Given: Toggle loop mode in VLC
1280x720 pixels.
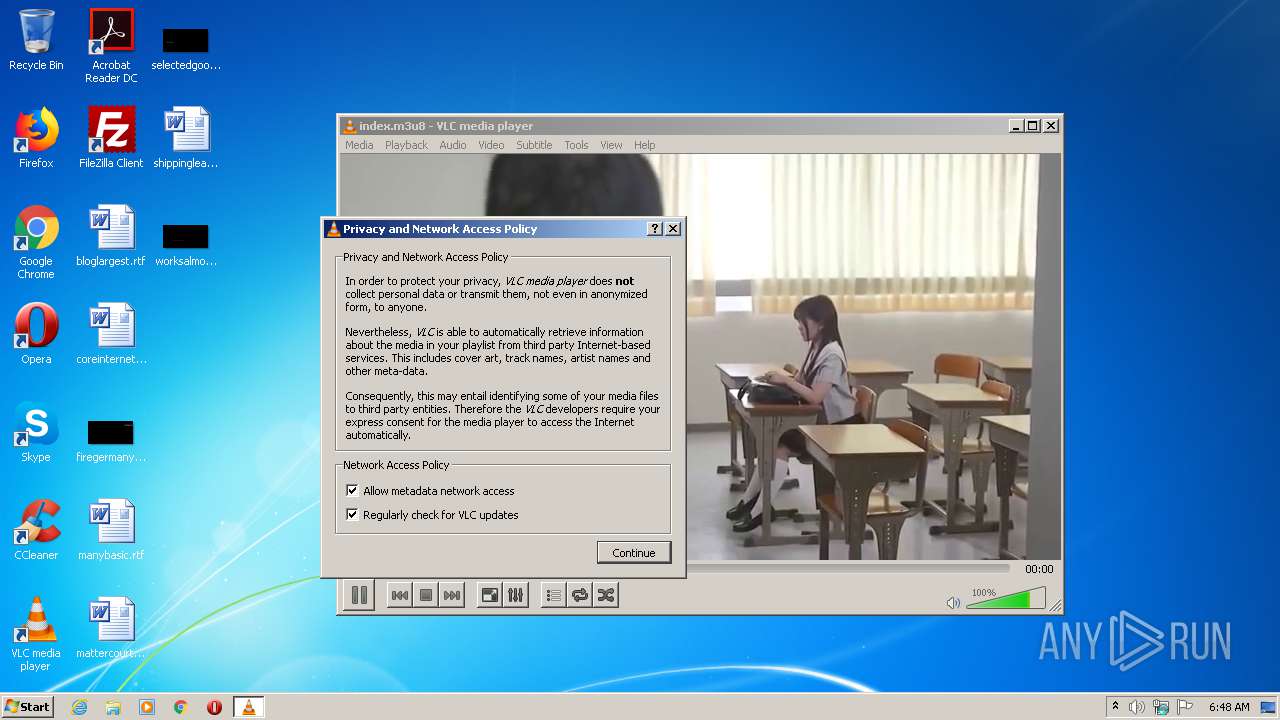Looking at the screenshot, I should [x=580, y=595].
